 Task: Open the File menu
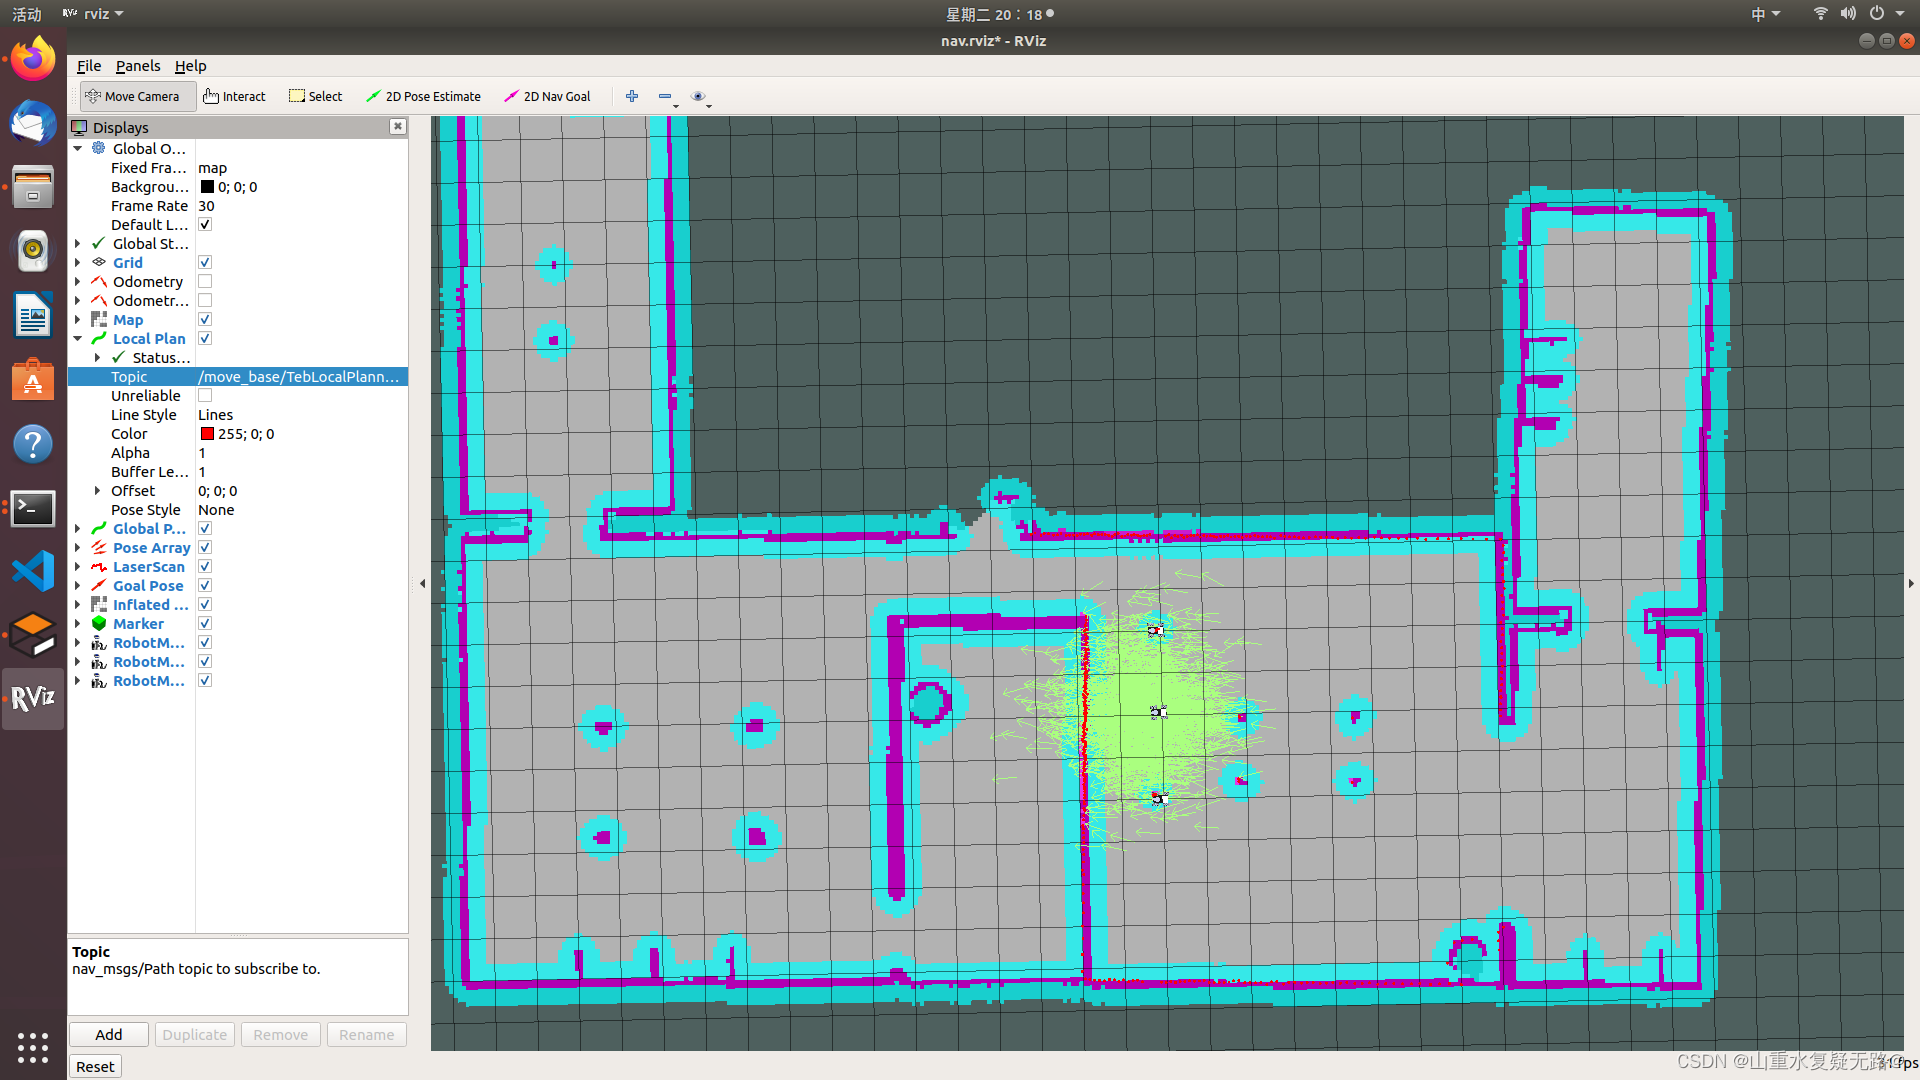pyautogui.click(x=89, y=65)
